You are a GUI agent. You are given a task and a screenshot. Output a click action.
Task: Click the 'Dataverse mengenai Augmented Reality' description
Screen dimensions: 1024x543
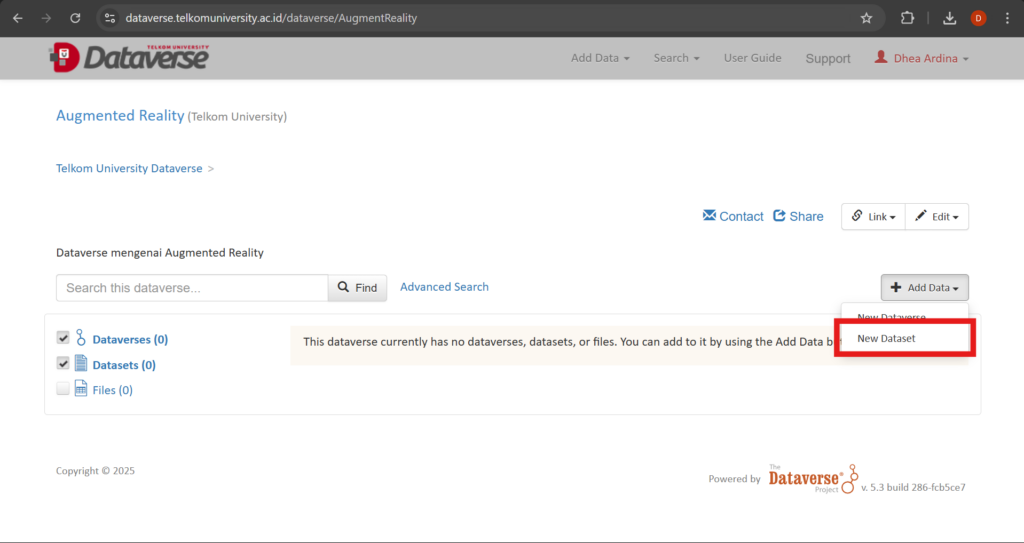(160, 253)
